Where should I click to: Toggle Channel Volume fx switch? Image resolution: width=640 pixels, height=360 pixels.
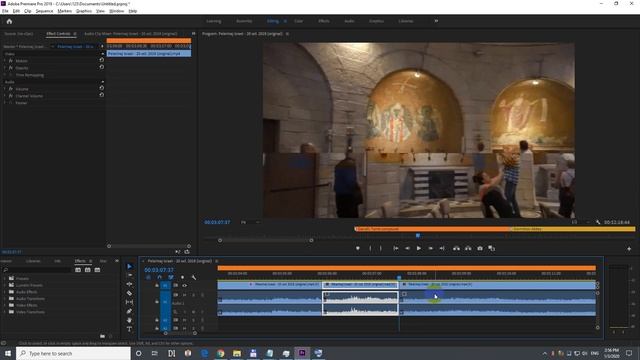(x=11, y=96)
